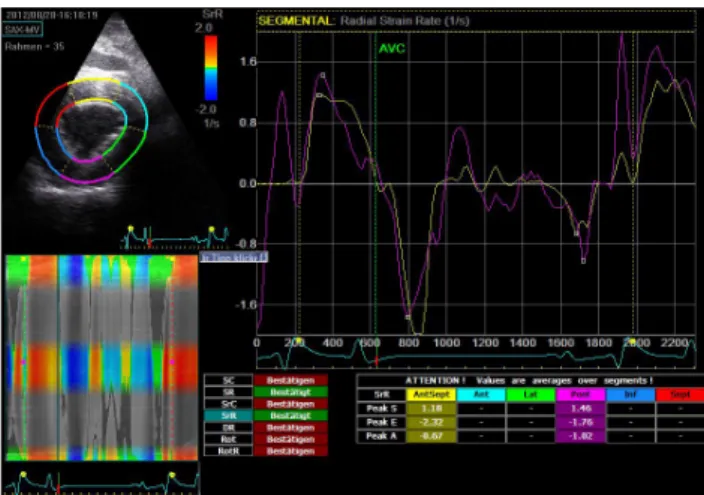Click the Post Peak A value -1.02
Image resolution: width=704 pixels, height=495 pixels.
(581, 436)
